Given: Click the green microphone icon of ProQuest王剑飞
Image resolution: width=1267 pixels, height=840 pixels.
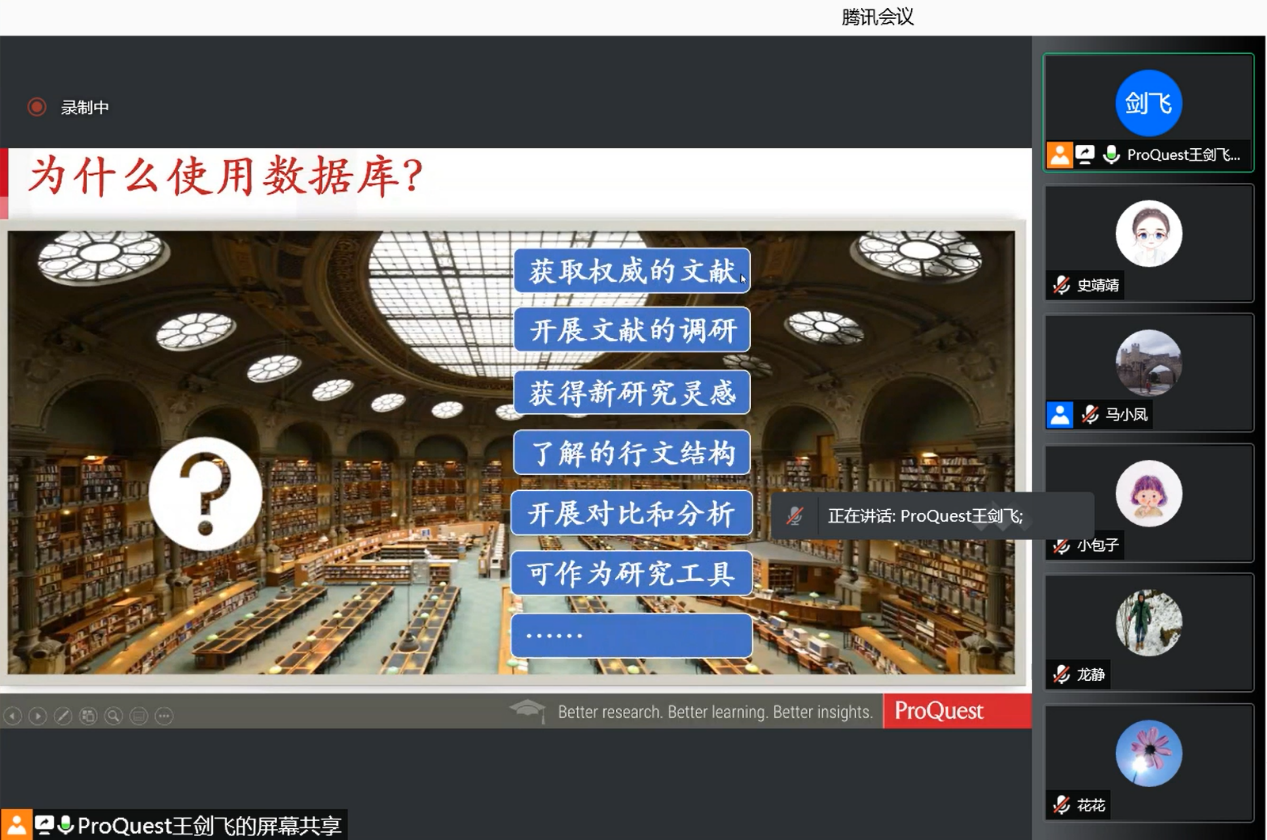Looking at the screenshot, I should pyautogui.click(x=1111, y=155).
